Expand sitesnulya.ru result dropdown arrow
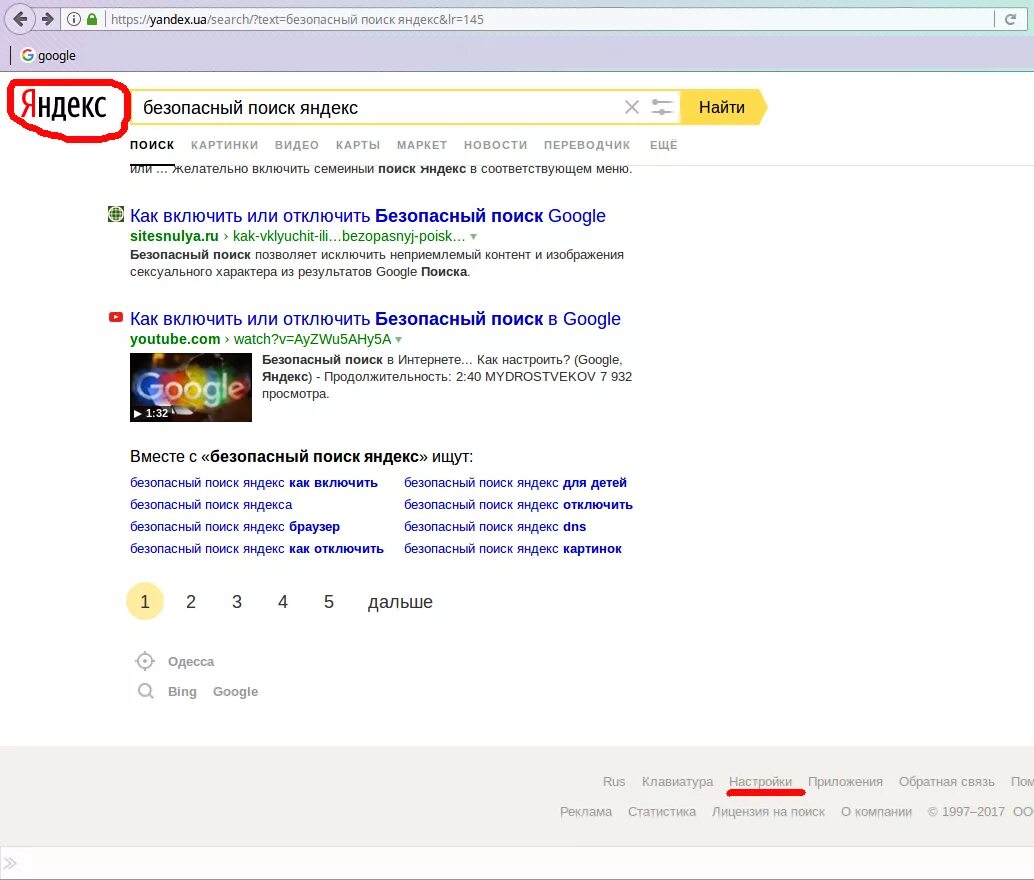1034x880 pixels. point(473,236)
